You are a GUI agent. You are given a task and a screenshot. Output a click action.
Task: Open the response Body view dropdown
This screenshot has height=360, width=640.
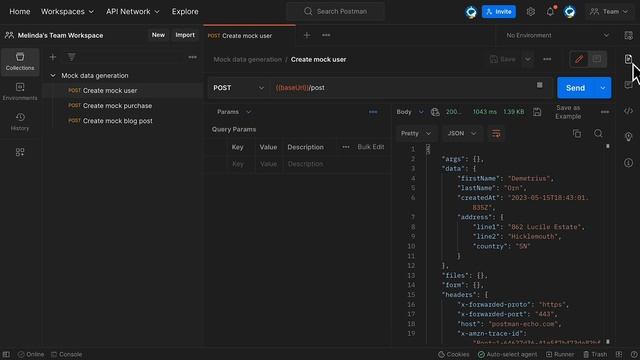[x=410, y=112]
